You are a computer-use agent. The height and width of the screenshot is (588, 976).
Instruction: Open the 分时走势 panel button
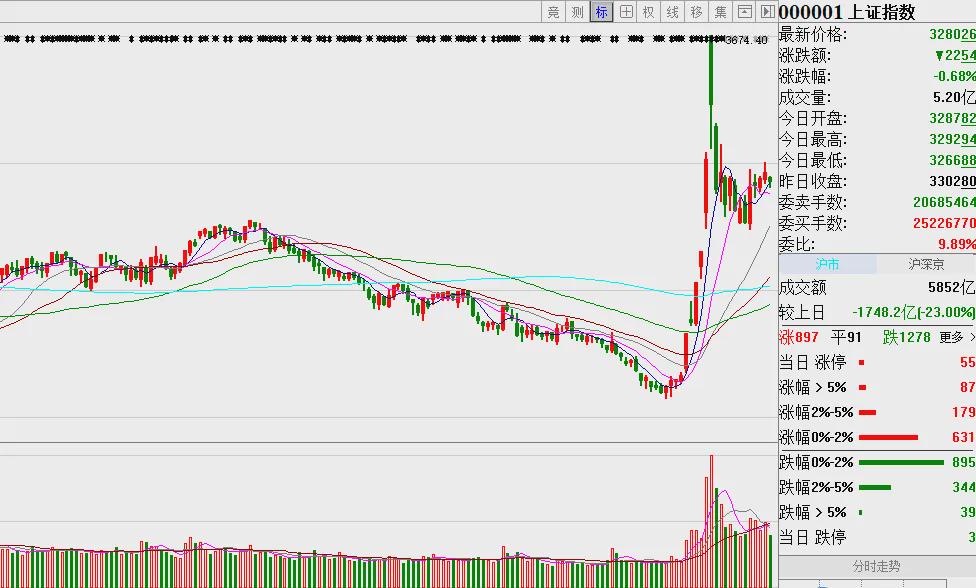click(877, 566)
